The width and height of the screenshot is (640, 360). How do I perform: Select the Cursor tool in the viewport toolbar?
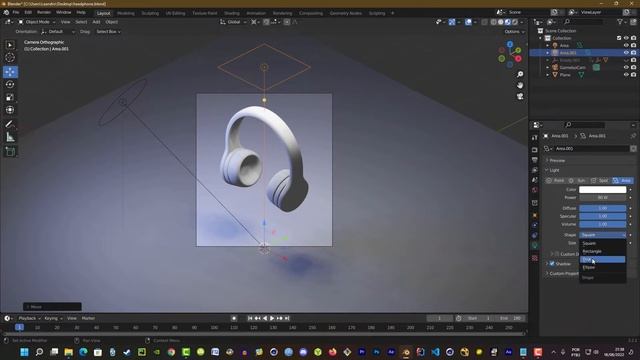pyautogui.click(x=10, y=58)
